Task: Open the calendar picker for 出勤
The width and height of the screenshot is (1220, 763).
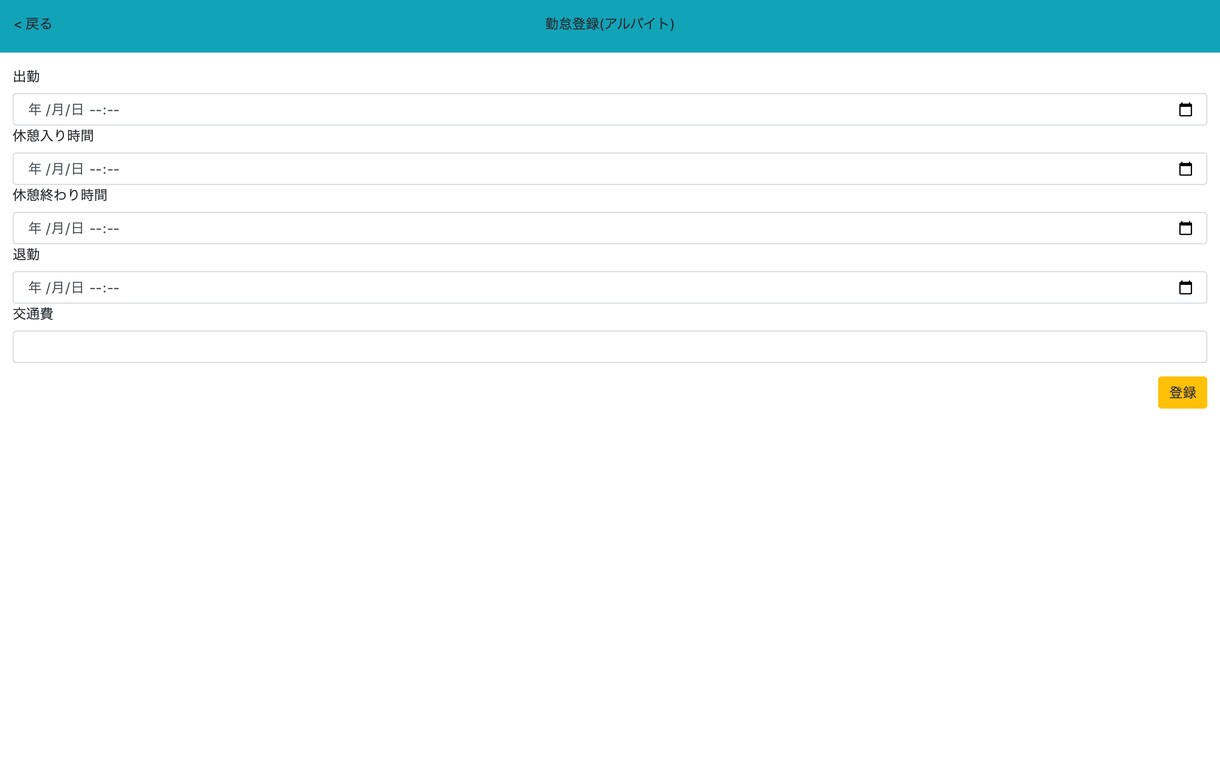Action: (x=1185, y=110)
